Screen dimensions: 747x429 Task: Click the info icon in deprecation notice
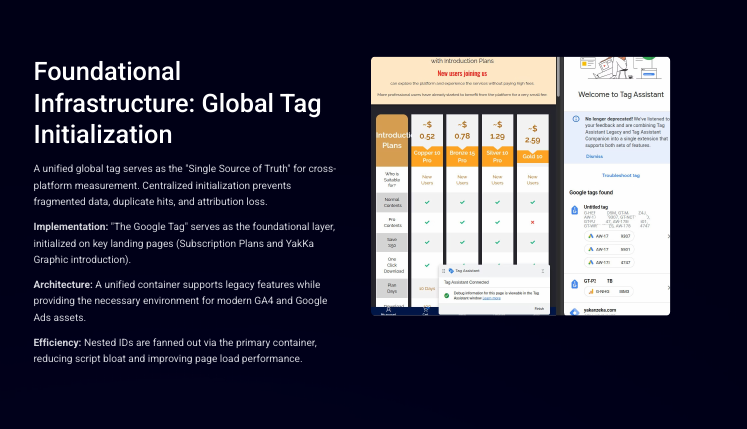[575, 119]
